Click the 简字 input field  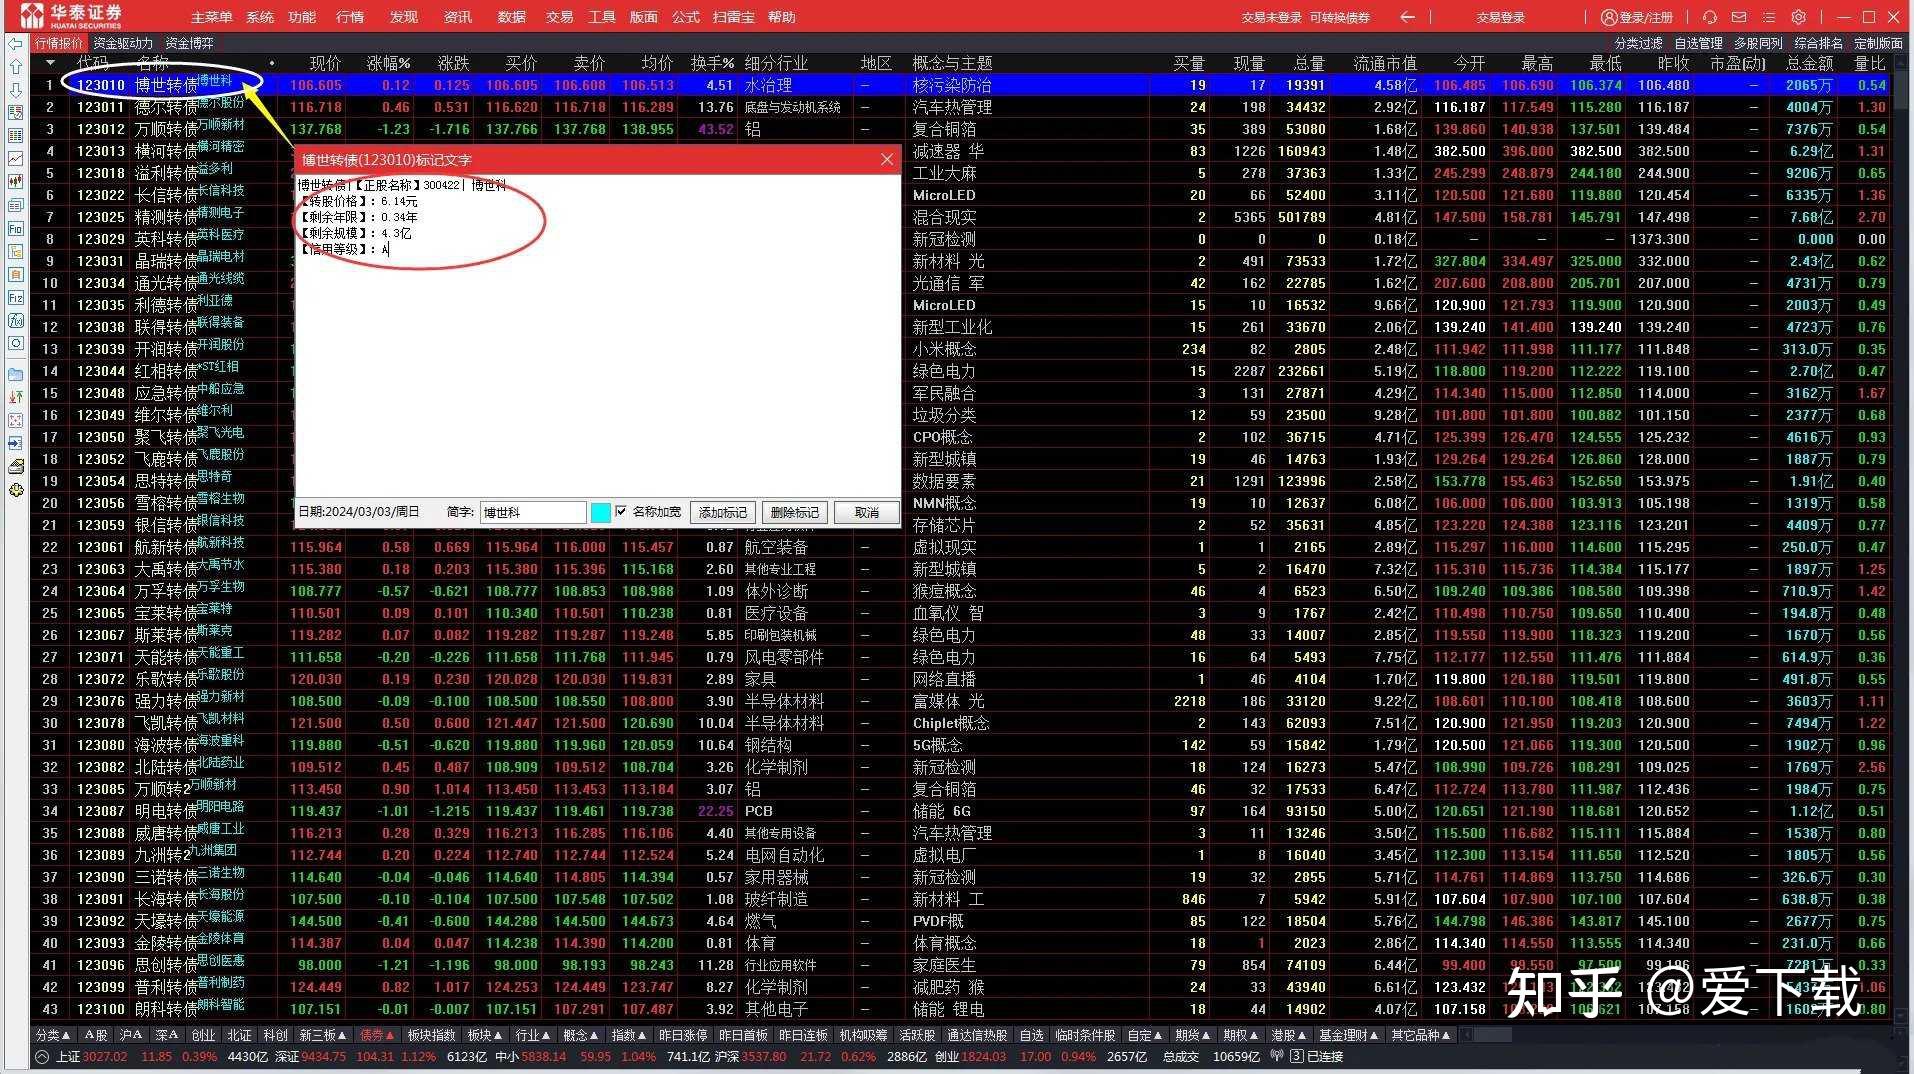point(533,512)
